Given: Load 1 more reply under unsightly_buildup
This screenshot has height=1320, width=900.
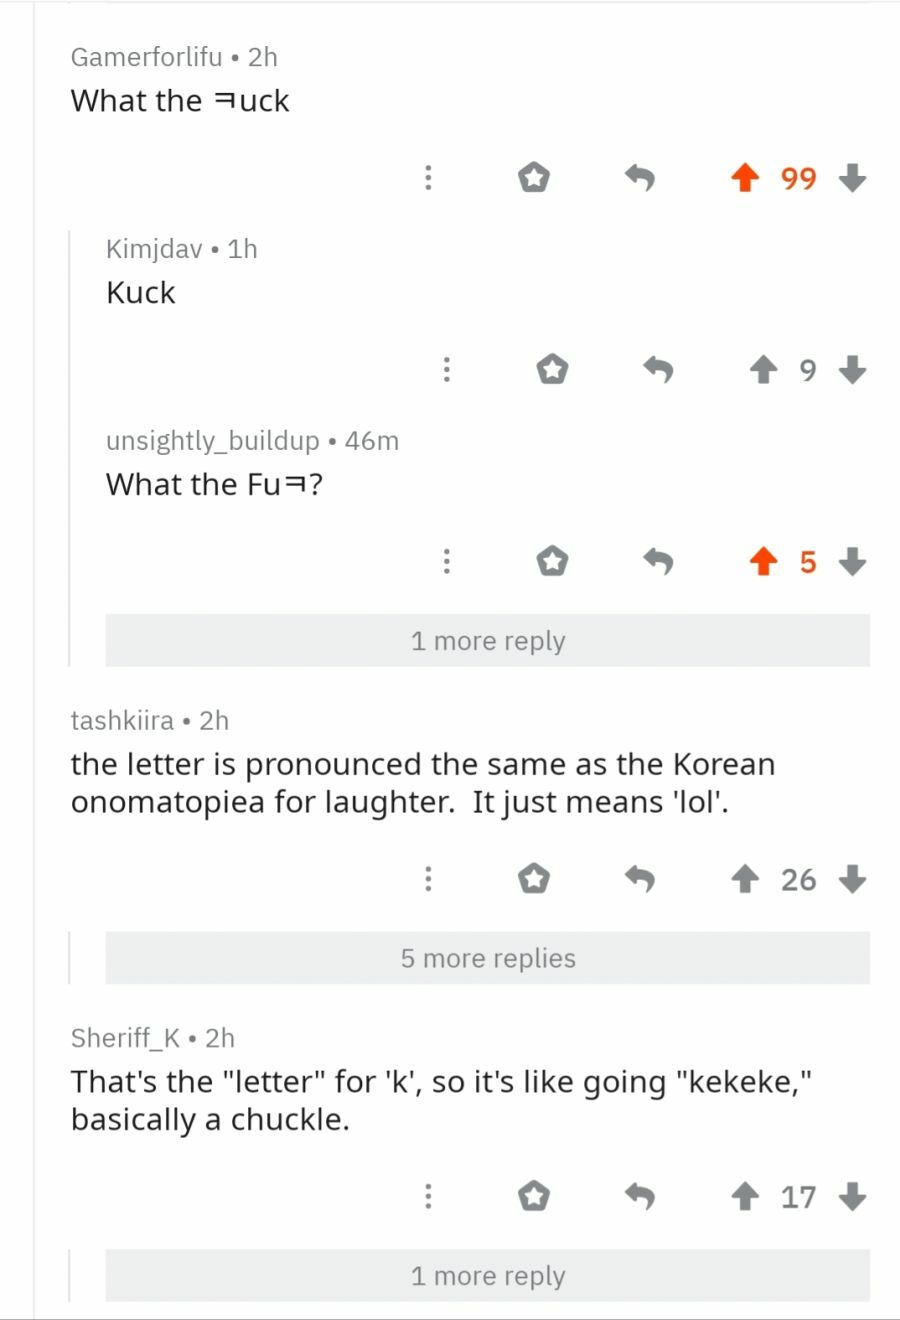Looking at the screenshot, I should coord(488,641).
